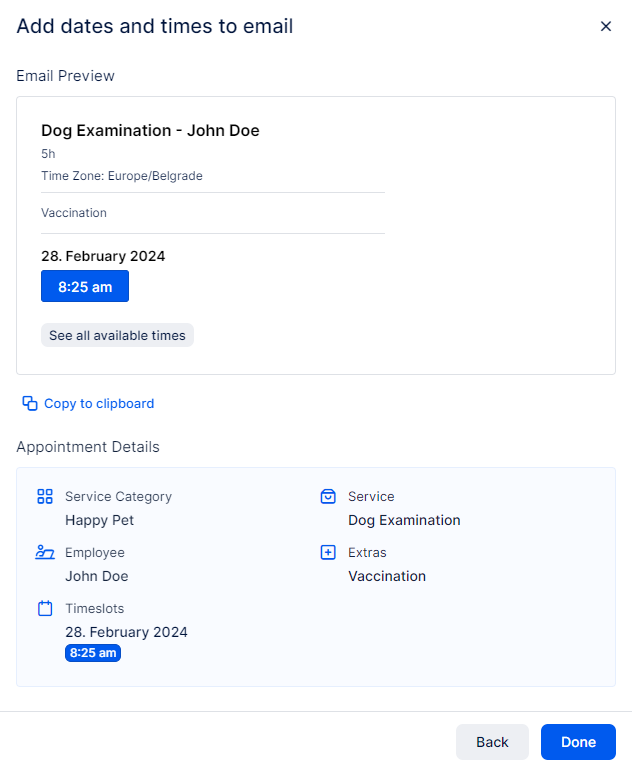Close the dialog with the X icon
Image resolution: width=632 pixels, height=765 pixels.
pos(605,27)
